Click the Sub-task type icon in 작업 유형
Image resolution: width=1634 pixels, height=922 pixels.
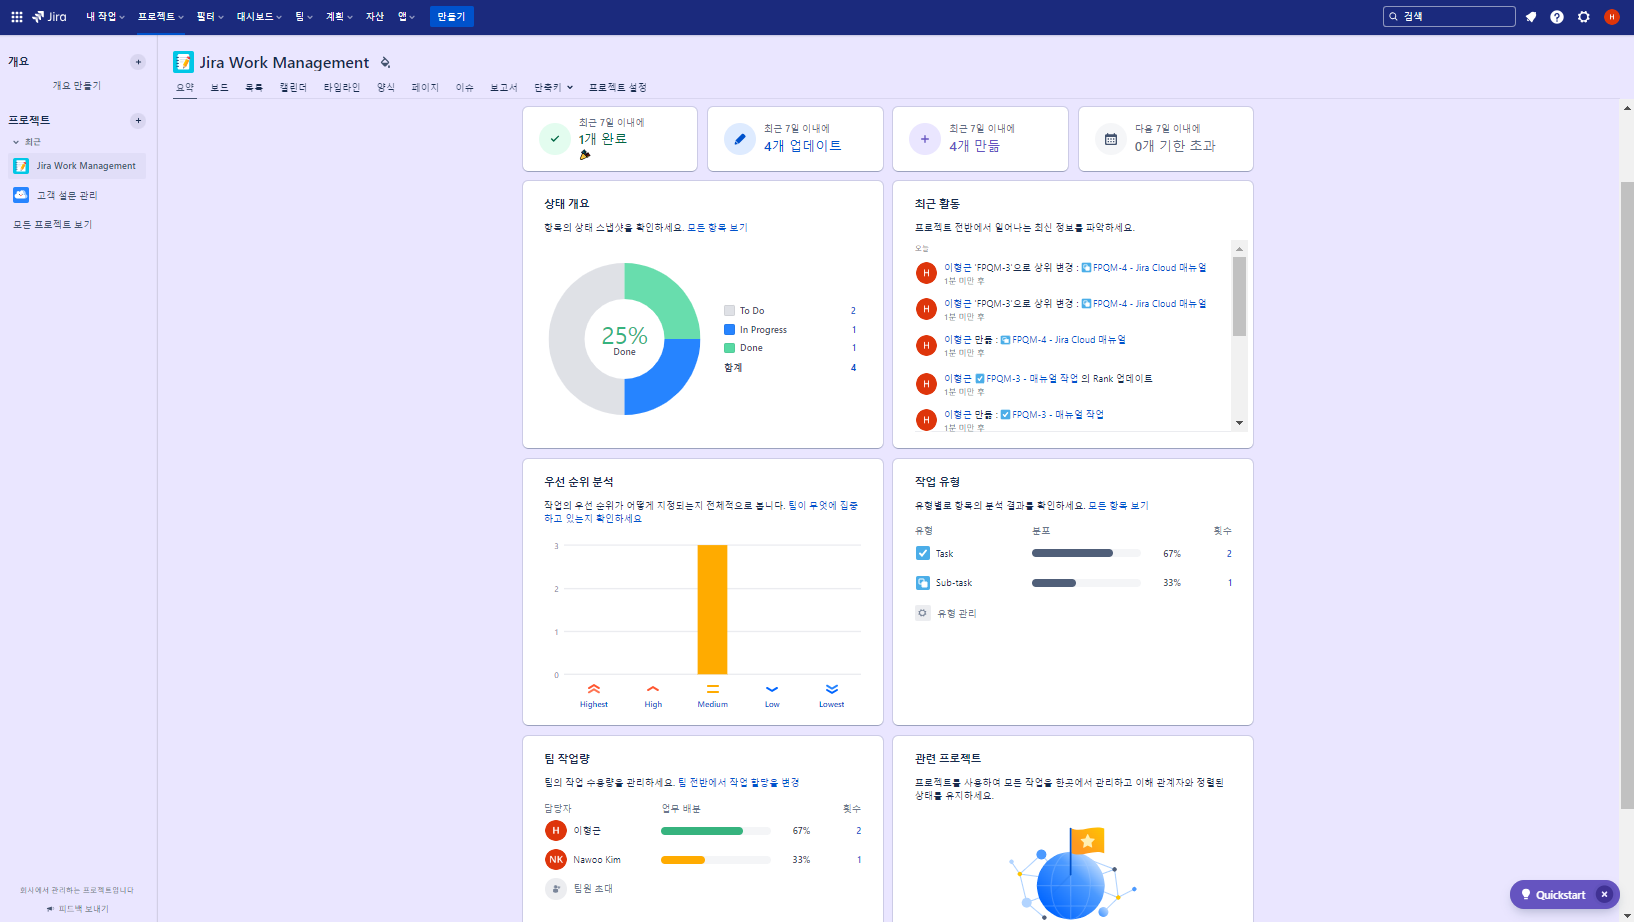pyautogui.click(x=923, y=583)
